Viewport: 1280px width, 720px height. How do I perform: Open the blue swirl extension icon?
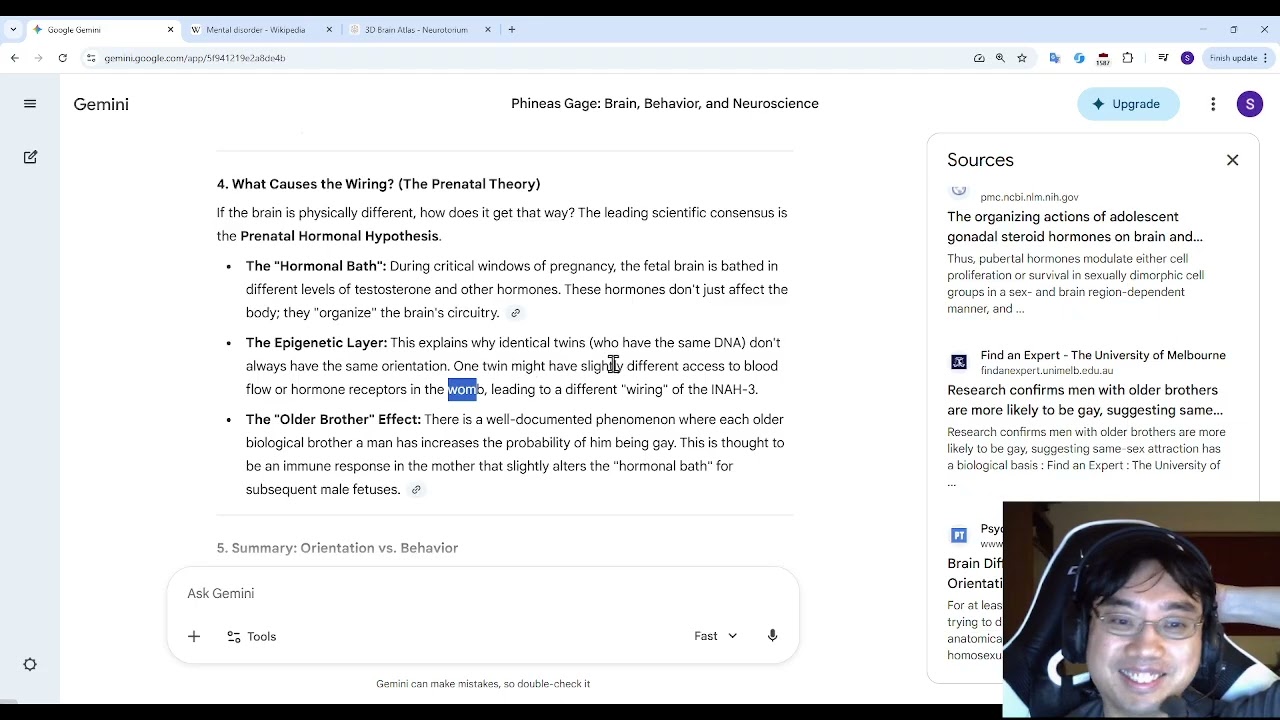click(x=1079, y=58)
